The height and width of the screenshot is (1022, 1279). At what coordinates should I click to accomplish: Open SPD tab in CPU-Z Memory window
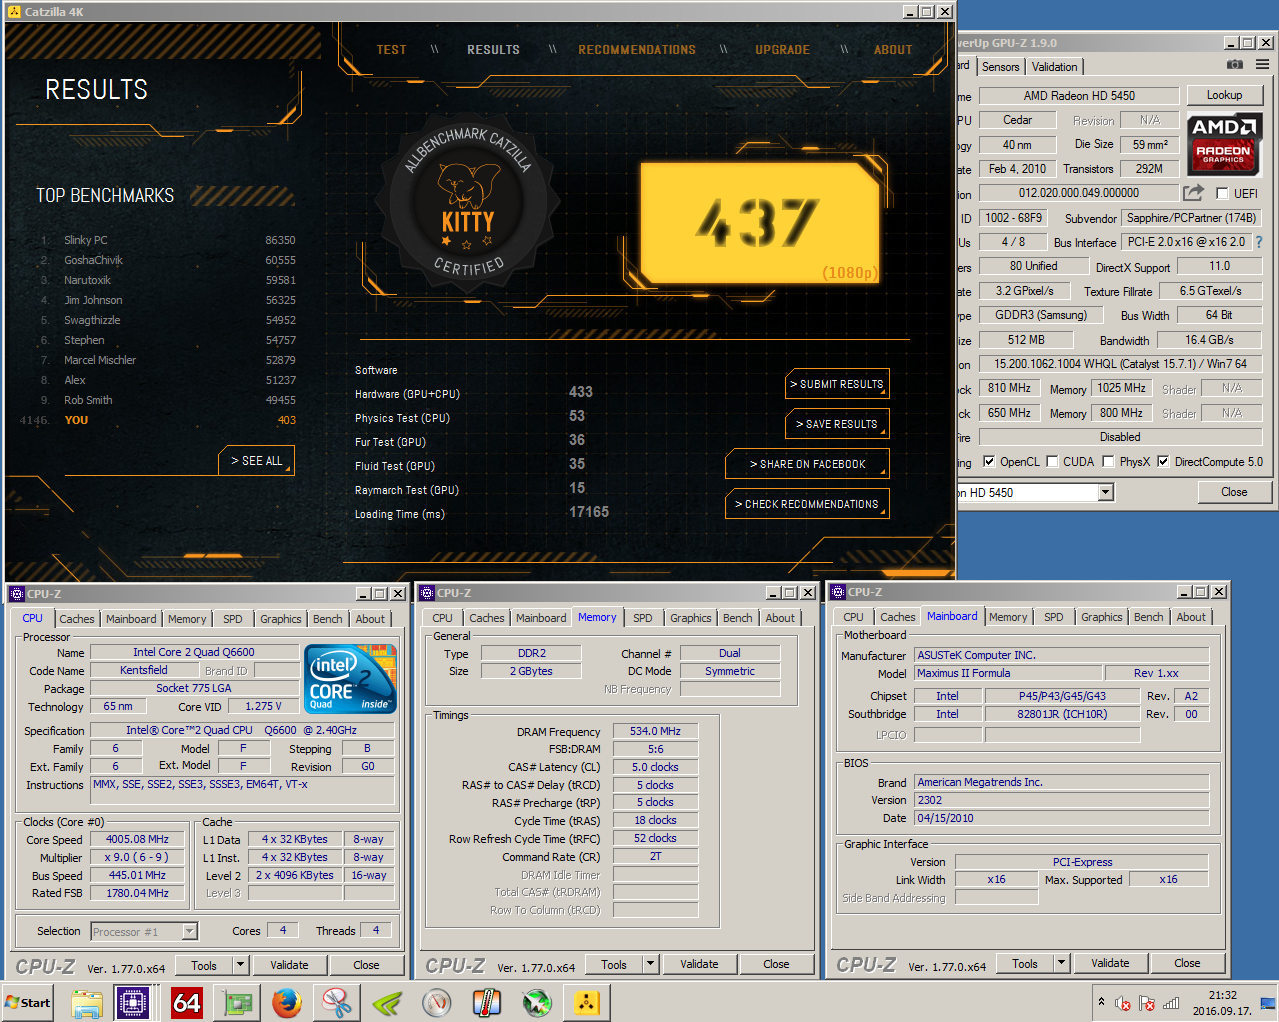coord(643,618)
